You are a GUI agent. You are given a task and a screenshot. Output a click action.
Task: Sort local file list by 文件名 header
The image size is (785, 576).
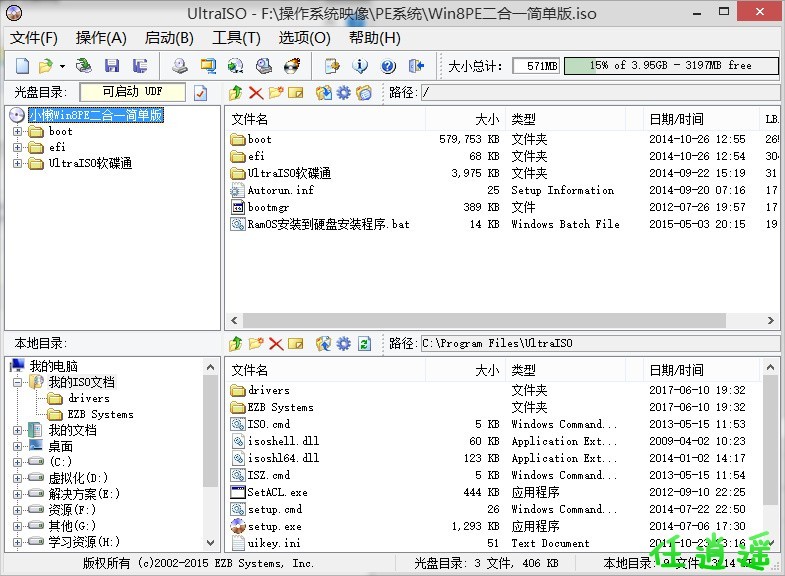point(327,370)
